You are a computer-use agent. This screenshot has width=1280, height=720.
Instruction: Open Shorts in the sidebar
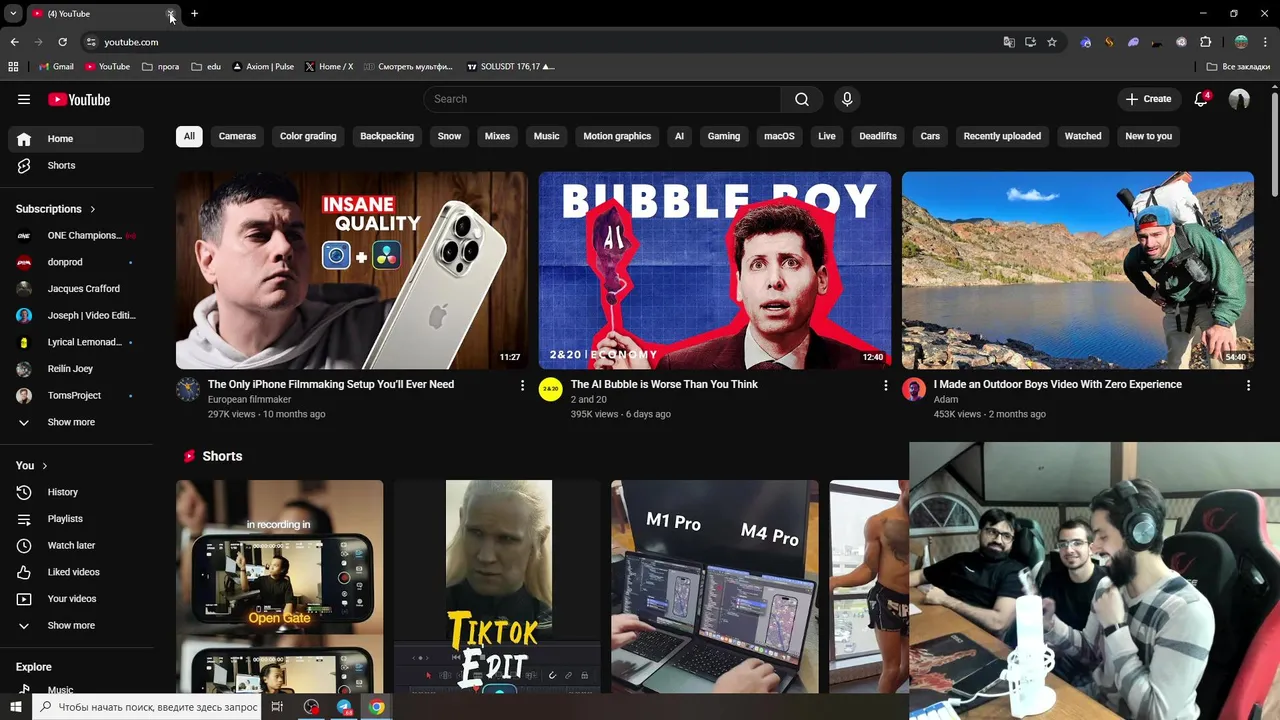coord(76,165)
